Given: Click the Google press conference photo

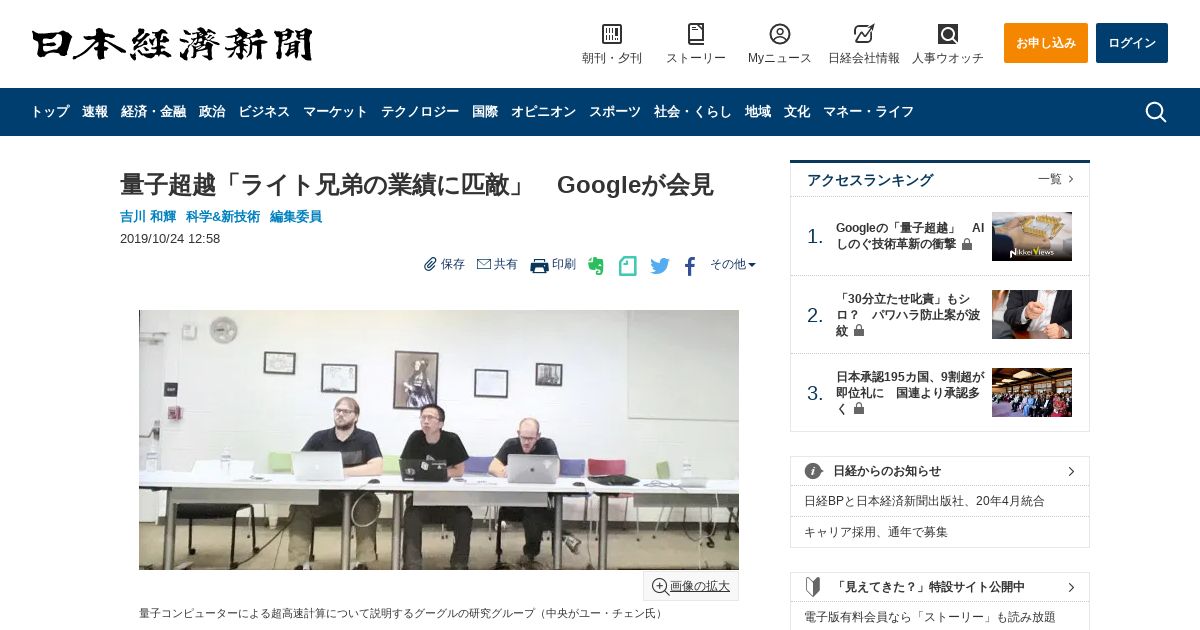Looking at the screenshot, I should pyautogui.click(x=439, y=440).
